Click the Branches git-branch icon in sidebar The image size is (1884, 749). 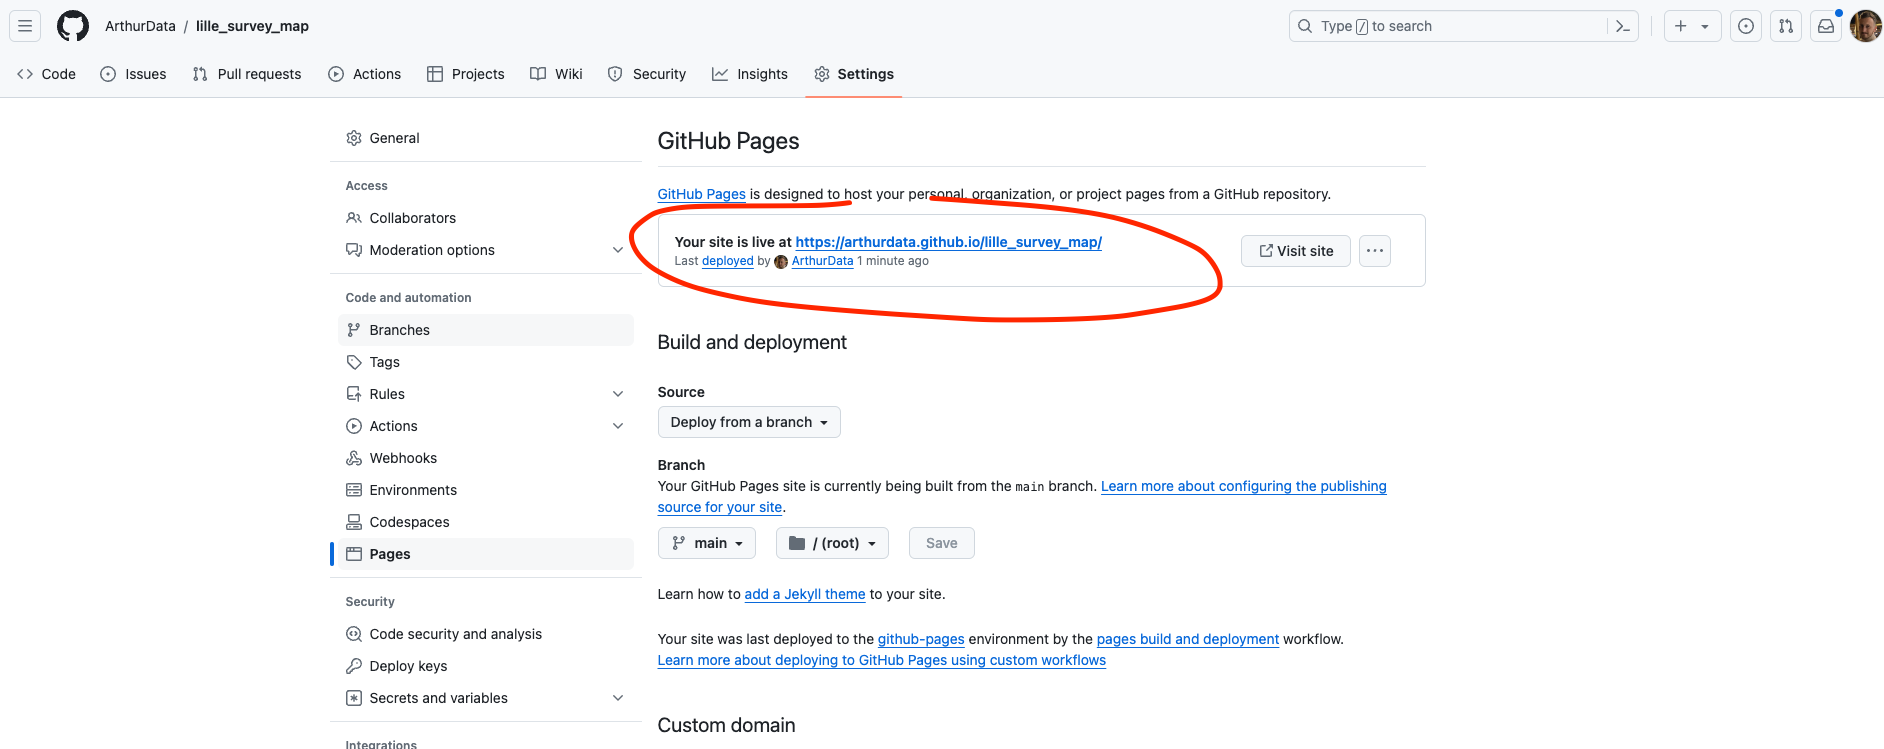click(x=354, y=330)
